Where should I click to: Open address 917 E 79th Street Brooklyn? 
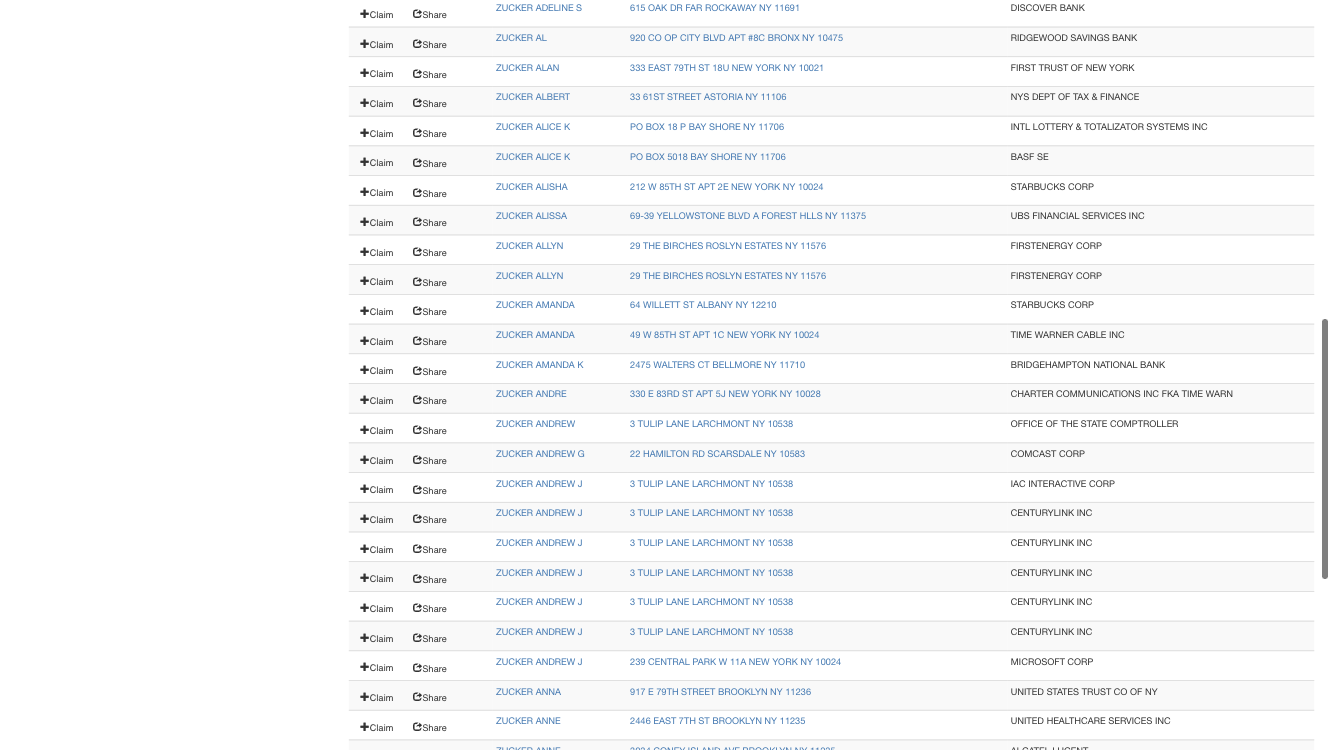(x=720, y=692)
